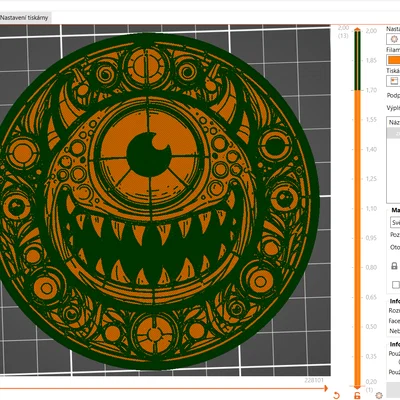Click the top thumb of the vertical layer slider
The width and height of the screenshot is (400, 400).
pos(357,30)
